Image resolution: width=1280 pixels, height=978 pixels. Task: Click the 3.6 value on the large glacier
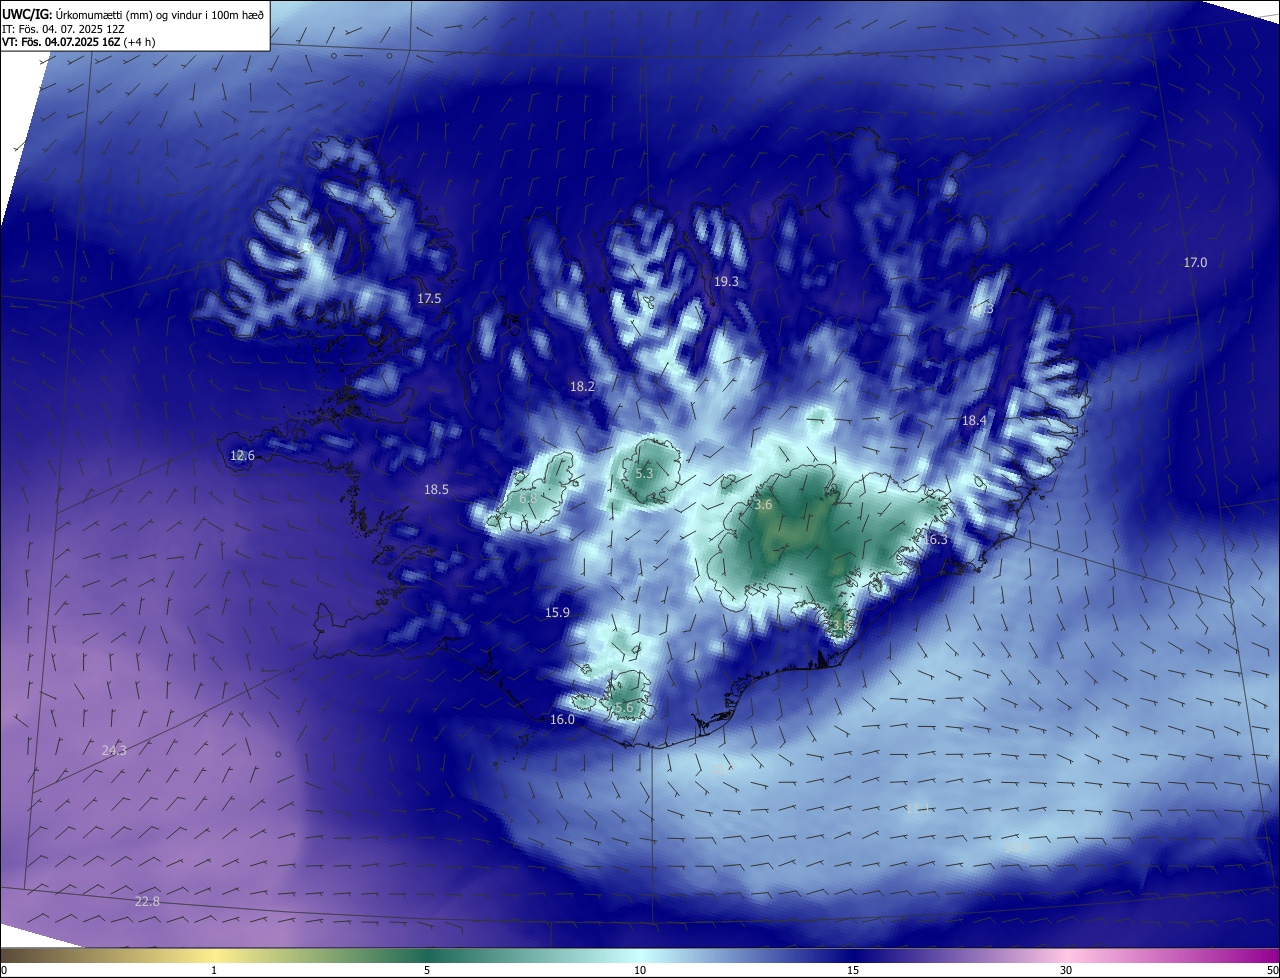click(763, 505)
